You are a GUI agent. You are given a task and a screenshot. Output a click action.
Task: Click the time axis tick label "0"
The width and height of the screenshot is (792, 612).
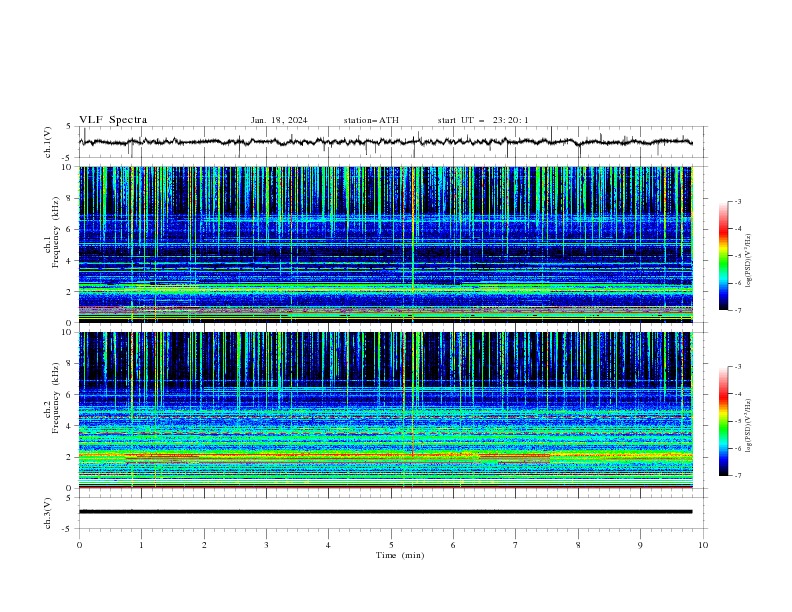(x=79, y=545)
